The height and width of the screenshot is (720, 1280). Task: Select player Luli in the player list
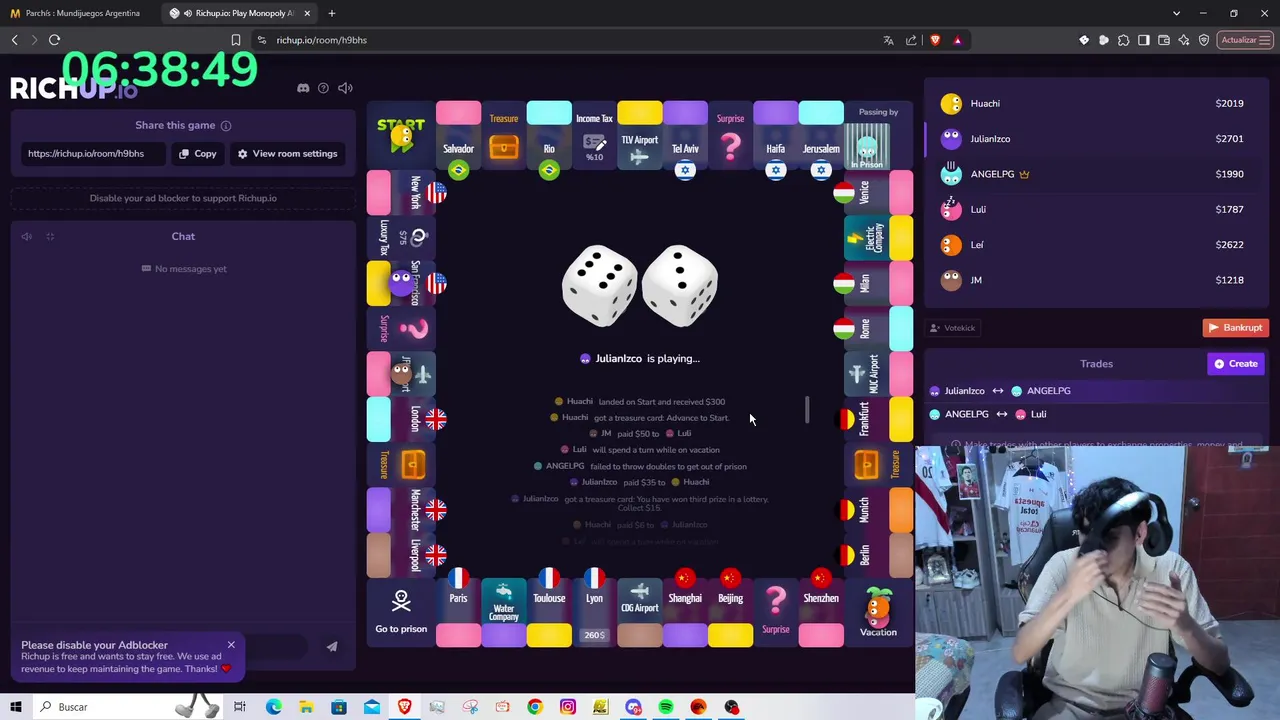tap(1096, 210)
